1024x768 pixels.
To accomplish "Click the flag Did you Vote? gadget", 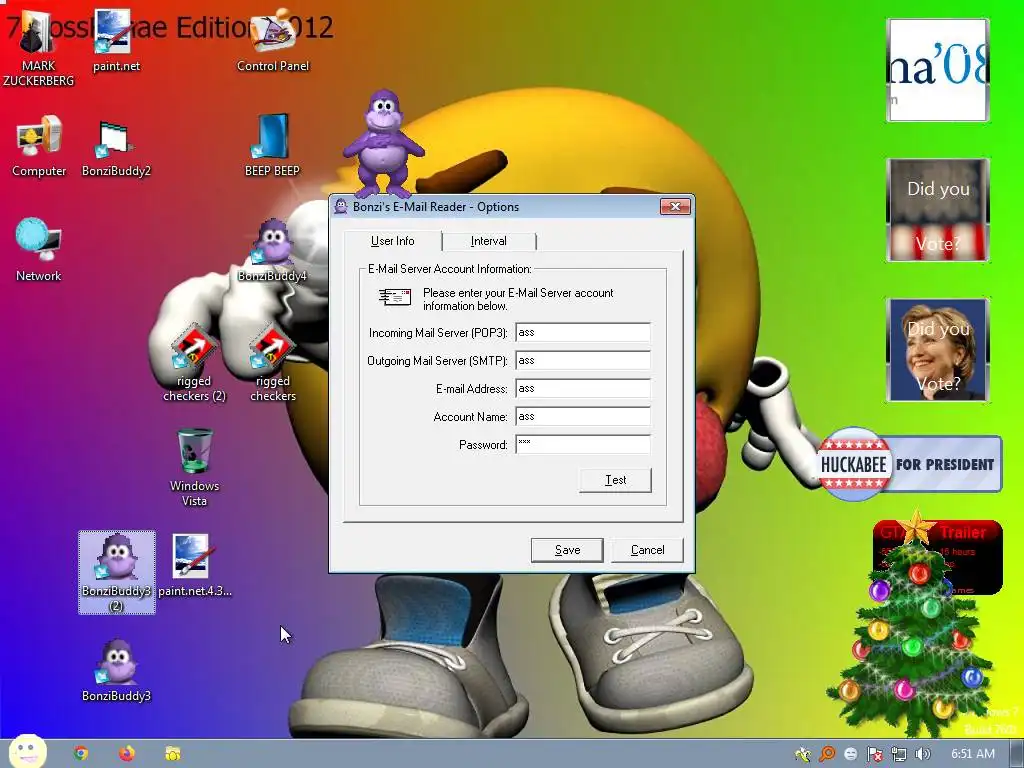I will click(938, 210).
